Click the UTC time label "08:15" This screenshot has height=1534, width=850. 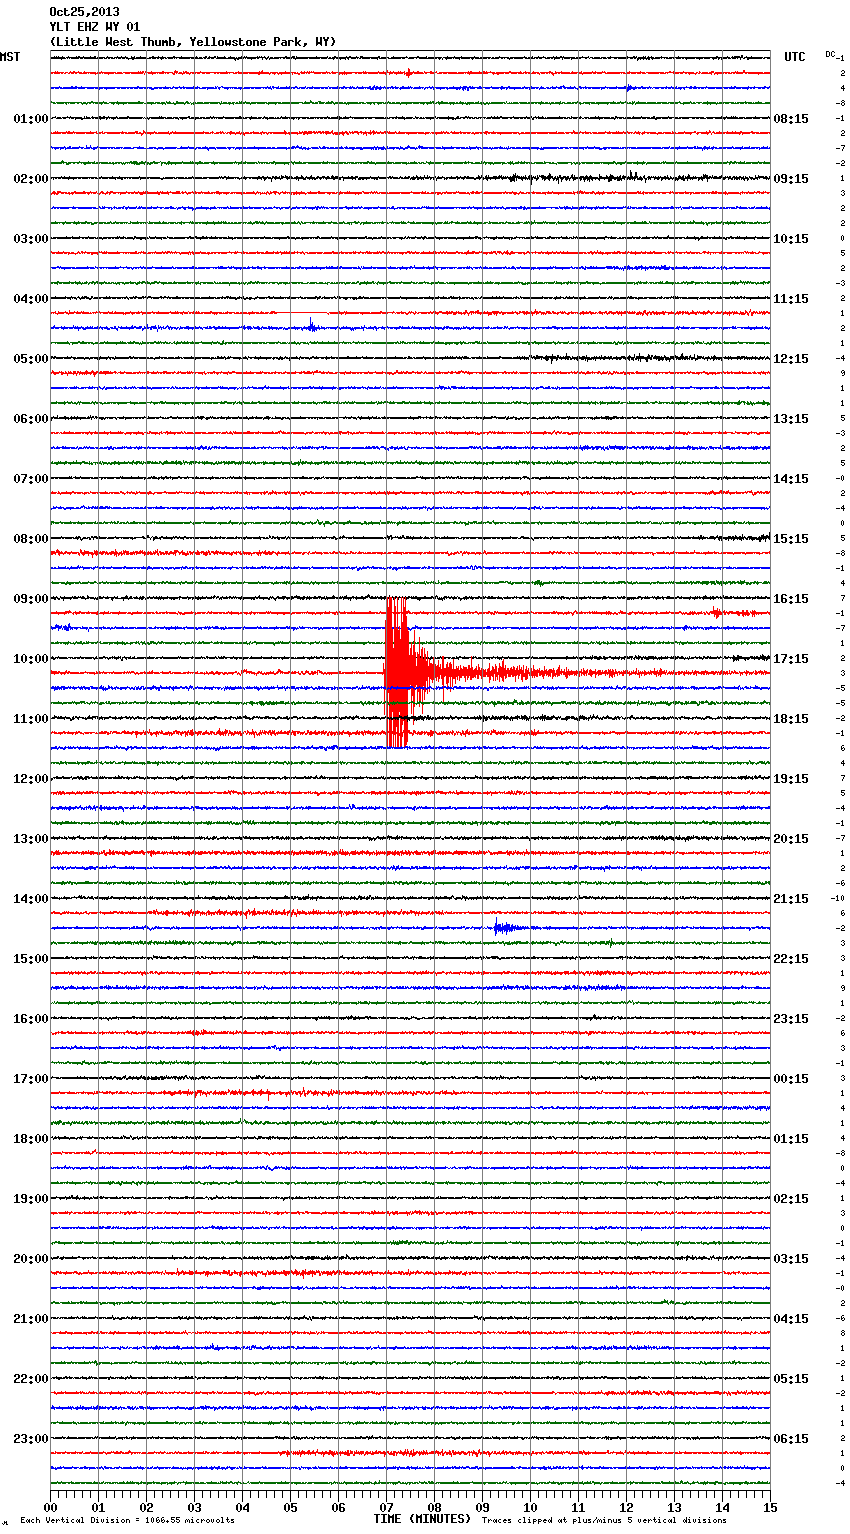791,119
